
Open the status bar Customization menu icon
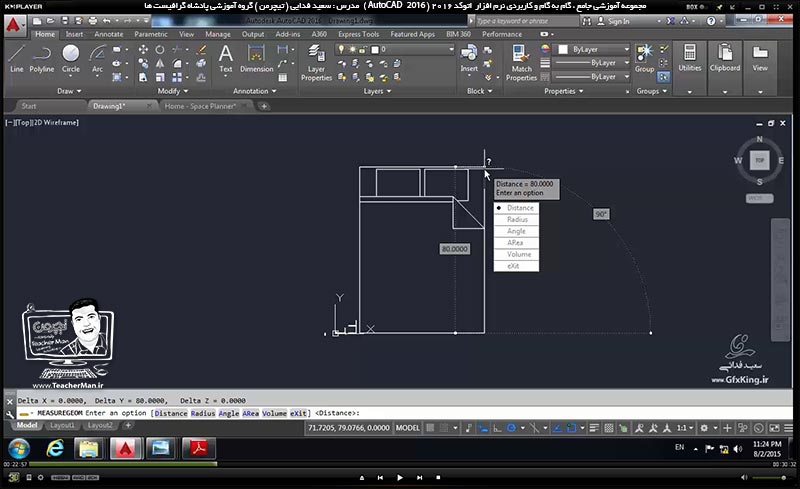tap(788, 428)
